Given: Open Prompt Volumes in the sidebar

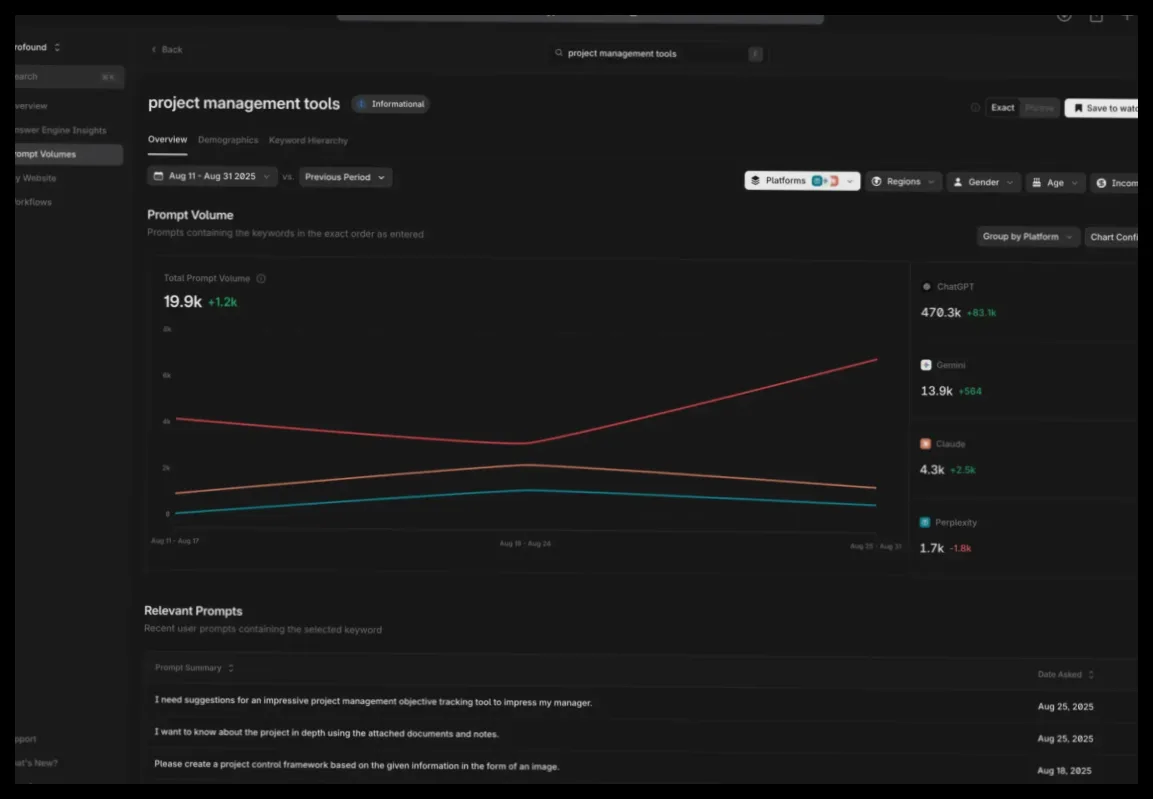Looking at the screenshot, I should click(68, 154).
